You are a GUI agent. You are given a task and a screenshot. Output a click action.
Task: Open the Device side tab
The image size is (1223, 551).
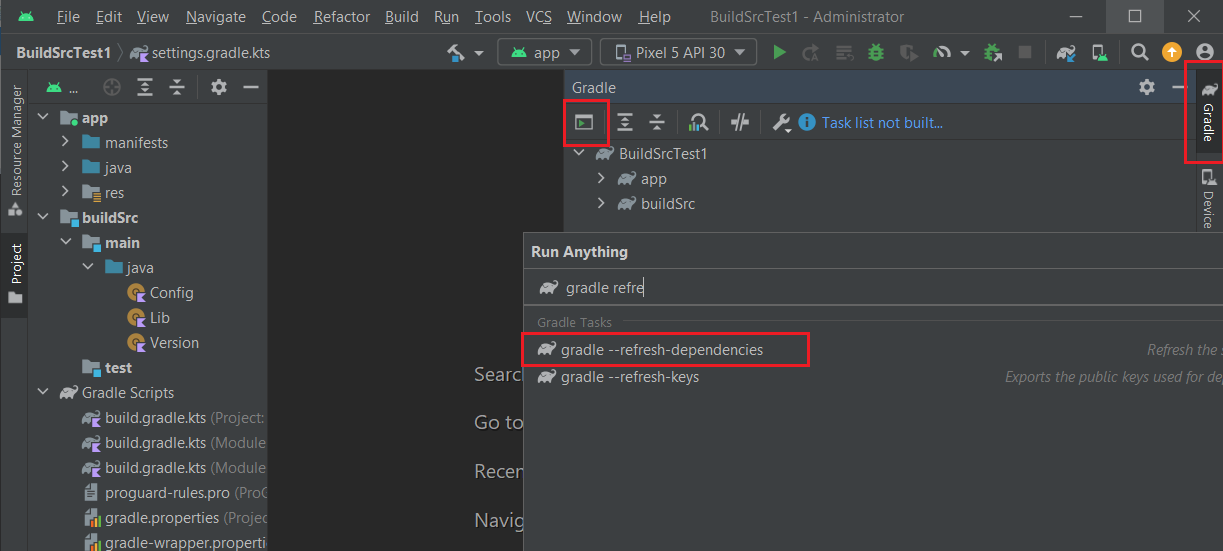pos(1208,198)
